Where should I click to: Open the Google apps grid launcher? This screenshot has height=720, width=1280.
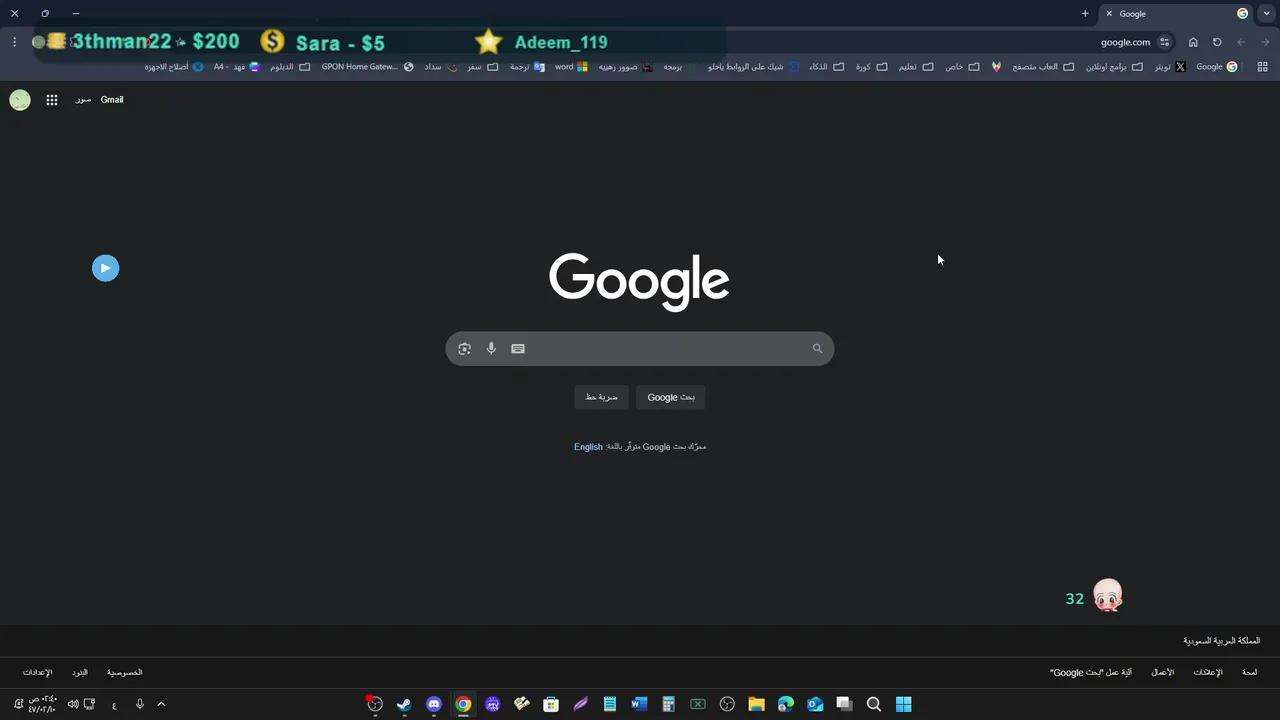point(52,100)
